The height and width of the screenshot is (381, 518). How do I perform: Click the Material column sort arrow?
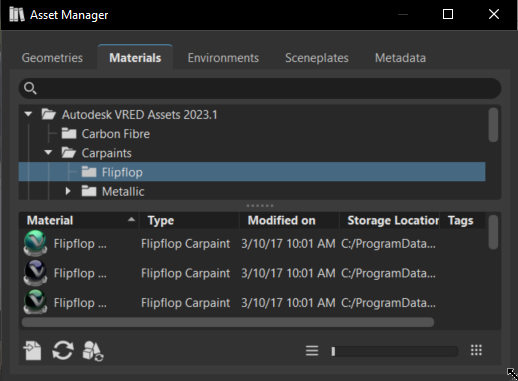tap(131, 219)
